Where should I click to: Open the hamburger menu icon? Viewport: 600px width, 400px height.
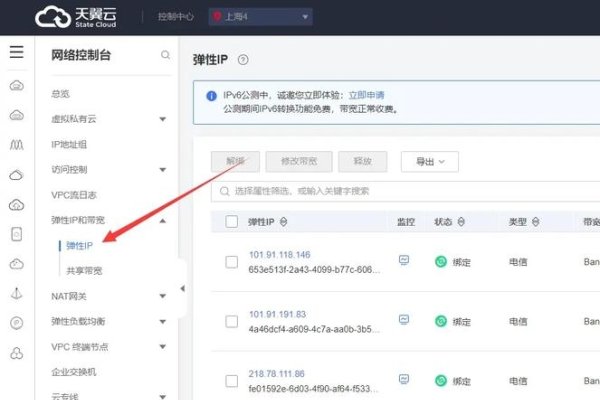pyautogui.click(x=16, y=52)
